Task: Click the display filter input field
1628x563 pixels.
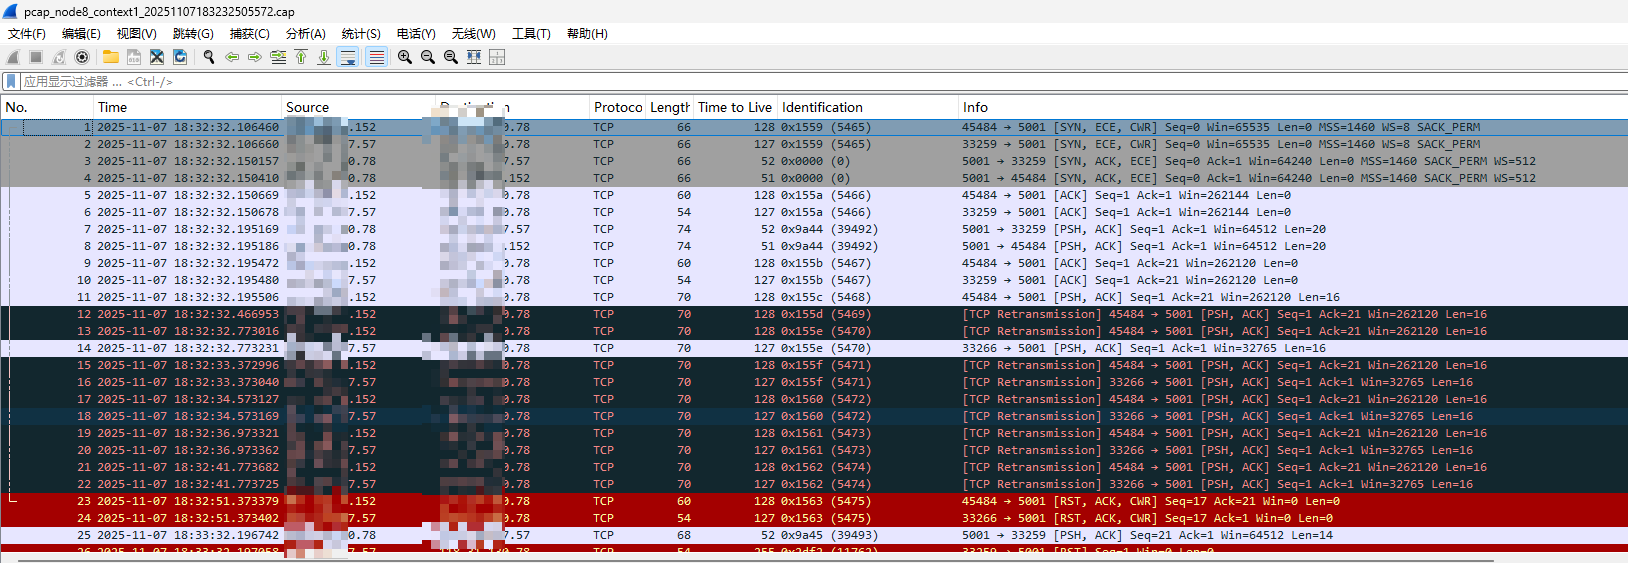Action: point(800,81)
